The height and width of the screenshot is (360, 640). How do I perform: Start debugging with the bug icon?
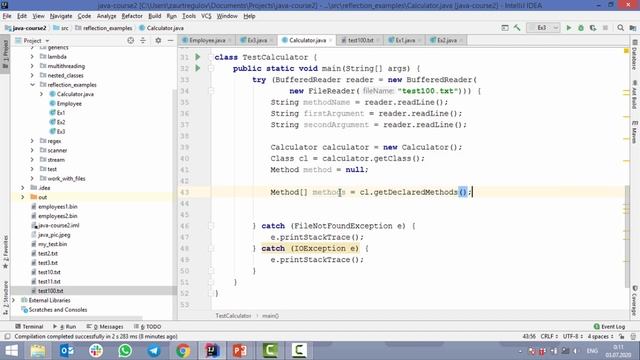580,28
